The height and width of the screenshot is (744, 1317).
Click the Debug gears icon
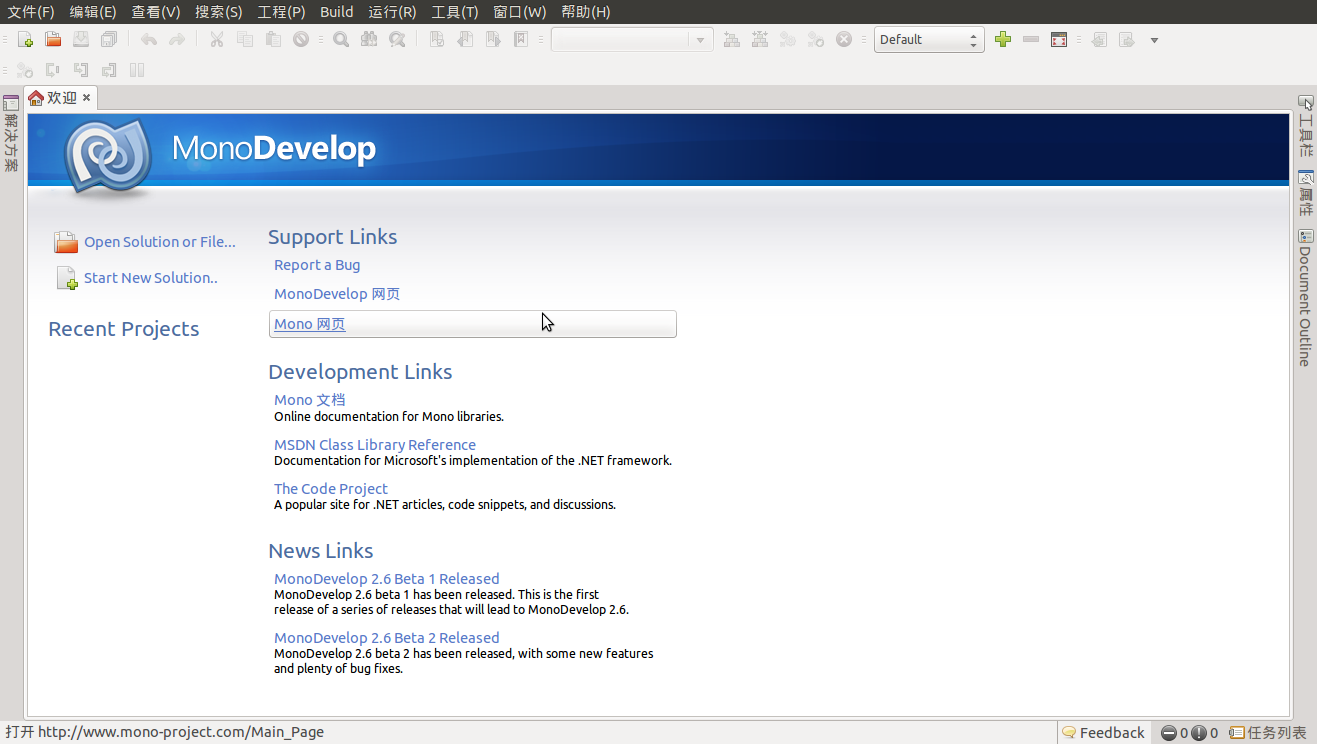[816, 40]
